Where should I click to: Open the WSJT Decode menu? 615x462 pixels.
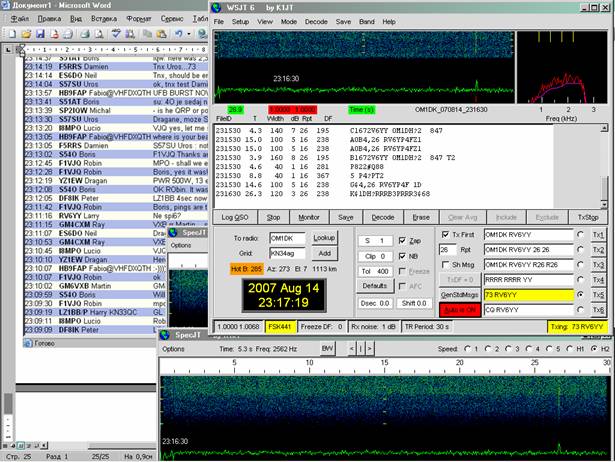click(316, 22)
